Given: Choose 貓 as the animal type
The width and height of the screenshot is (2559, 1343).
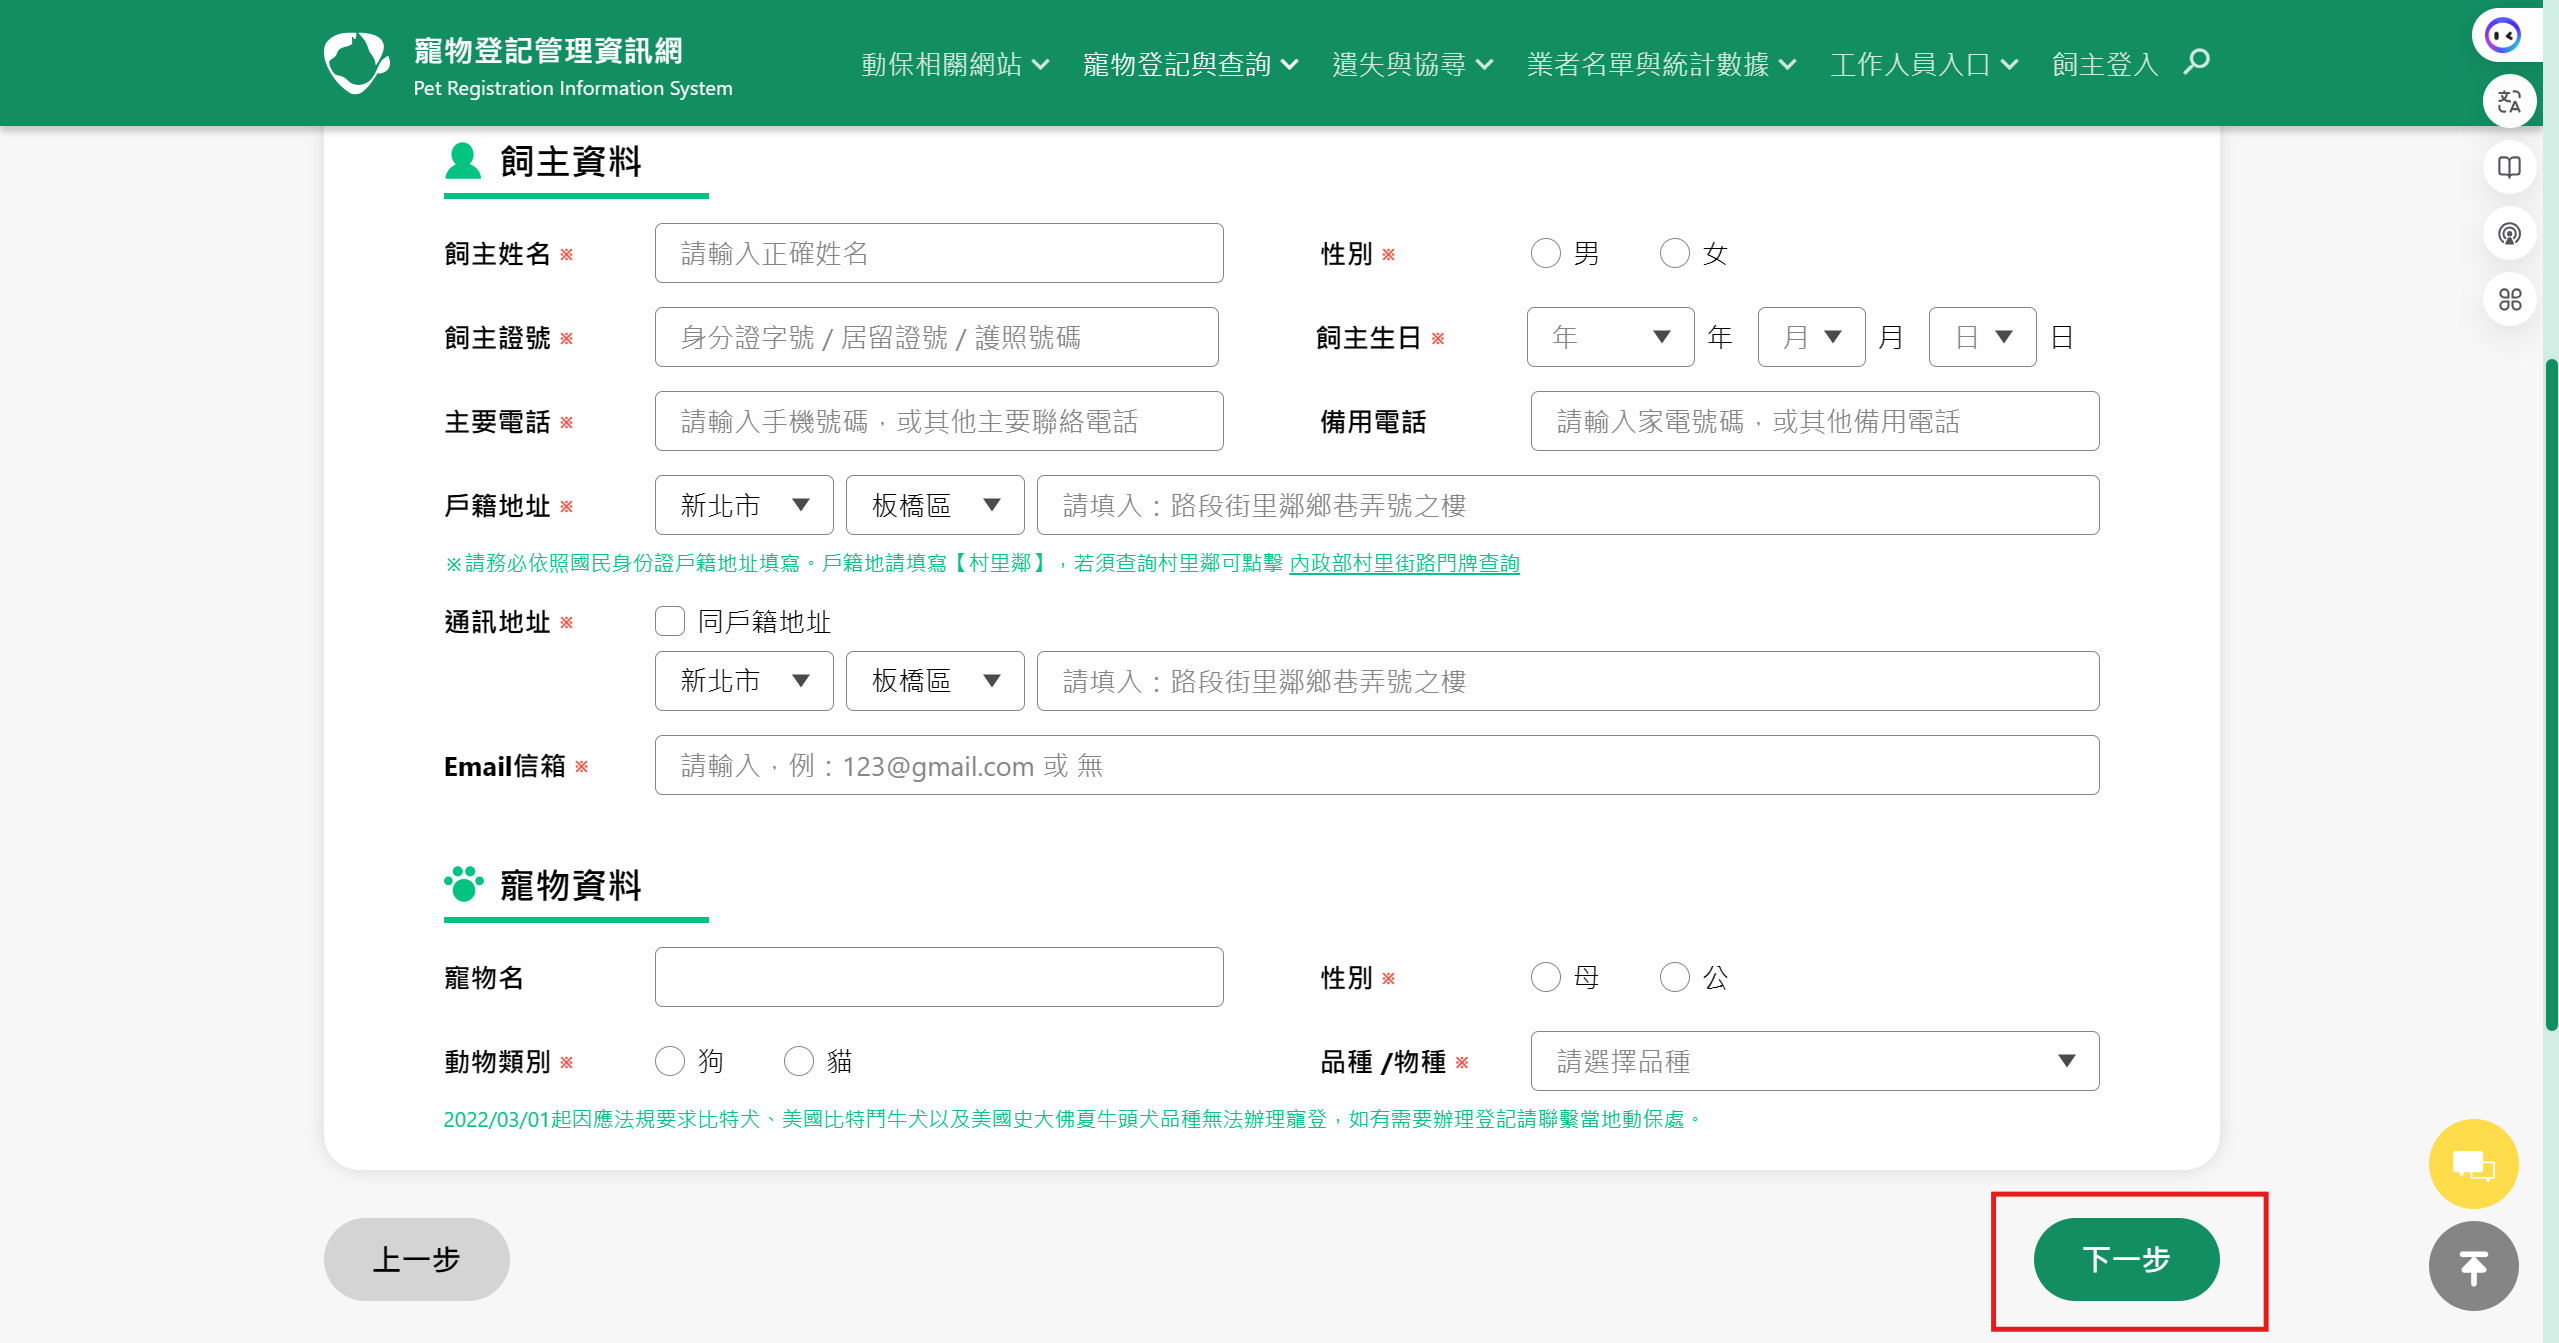Looking at the screenshot, I should [x=799, y=1061].
